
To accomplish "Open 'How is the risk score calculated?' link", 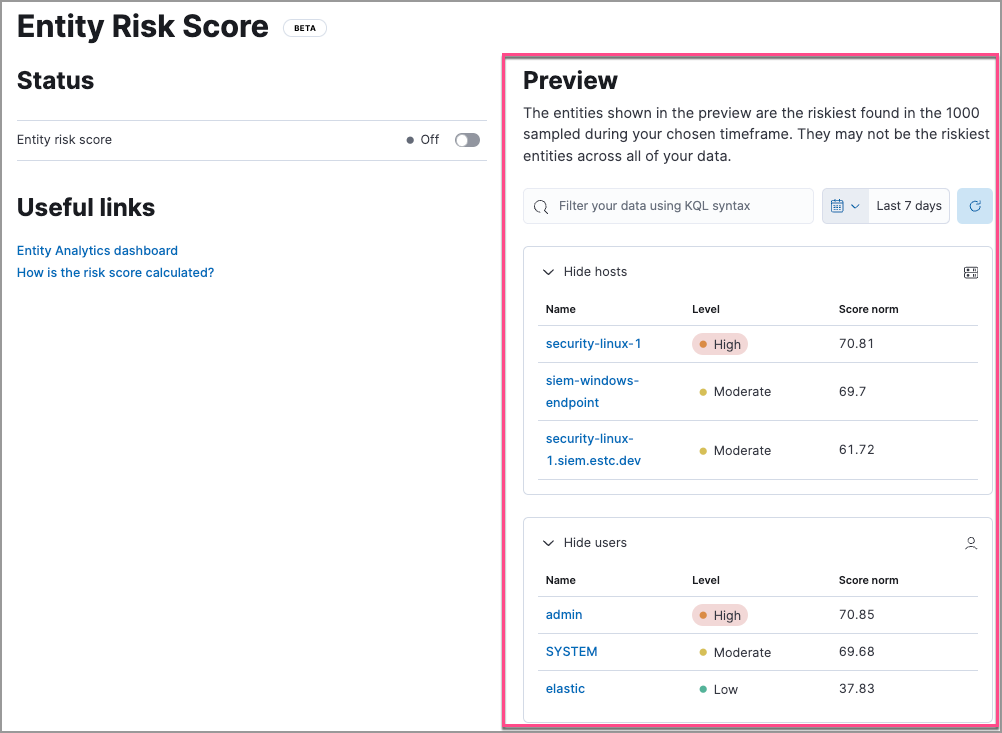I will tap(115, 272).
